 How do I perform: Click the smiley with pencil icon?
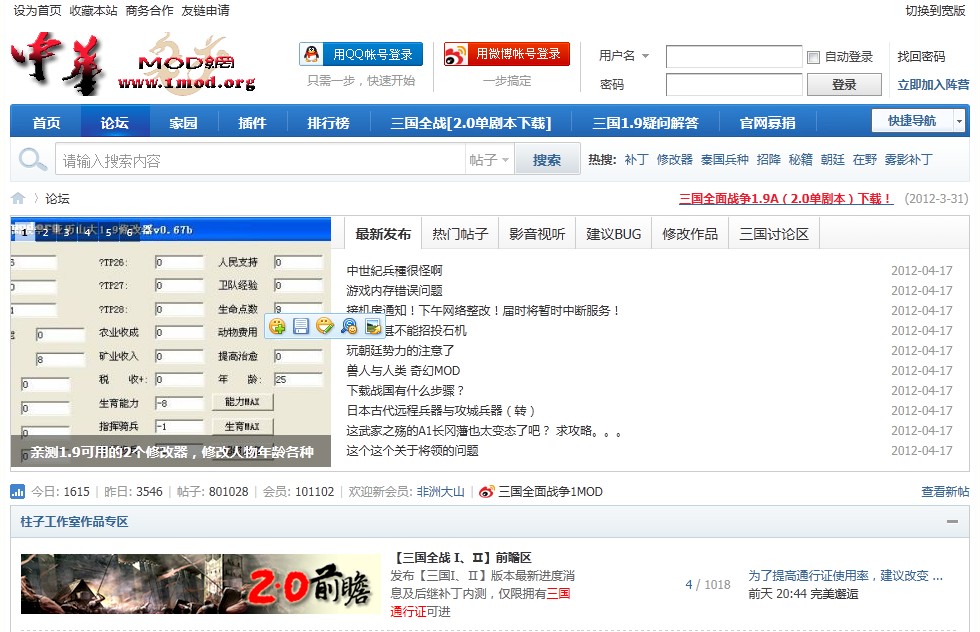pyautogui.click(x=324, y=326)
